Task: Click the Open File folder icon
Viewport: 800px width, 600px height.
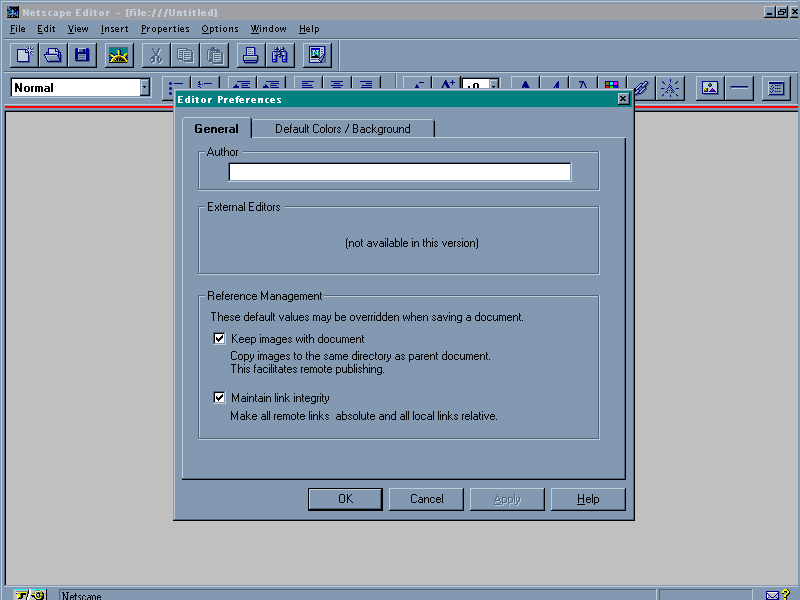Action: (x=53, y=55)
